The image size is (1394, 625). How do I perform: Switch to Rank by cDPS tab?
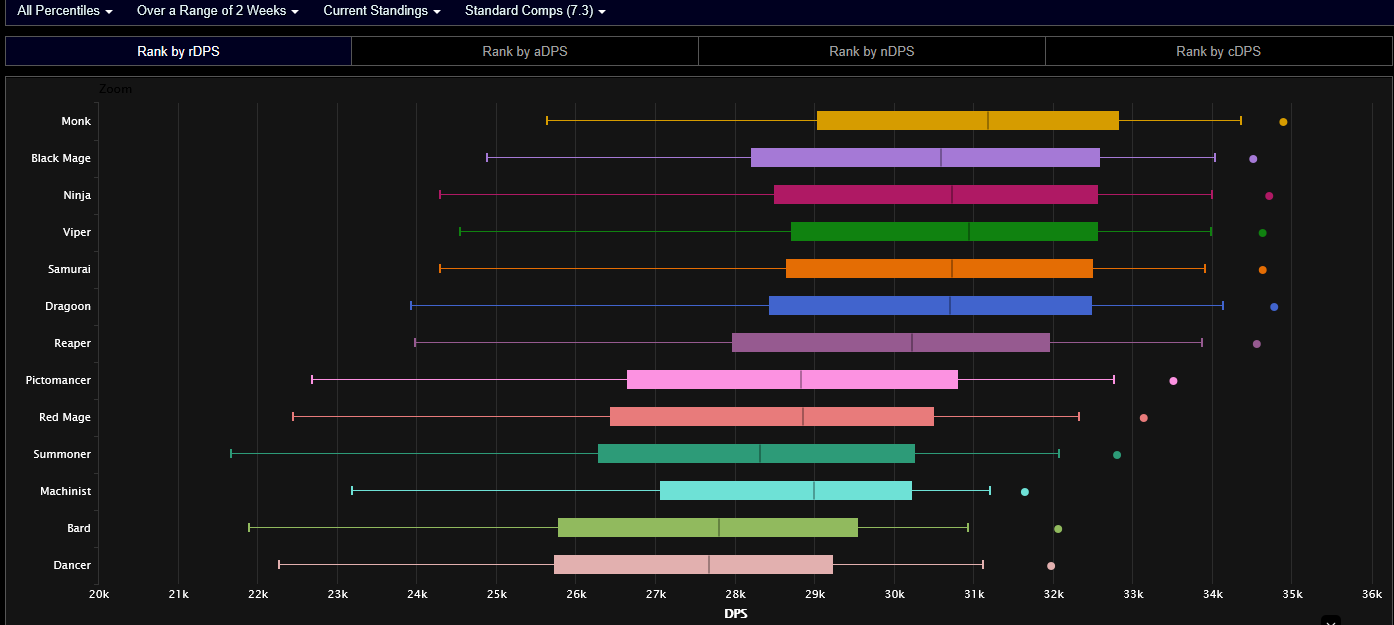pyautogui.click(x=1218, y=51)
